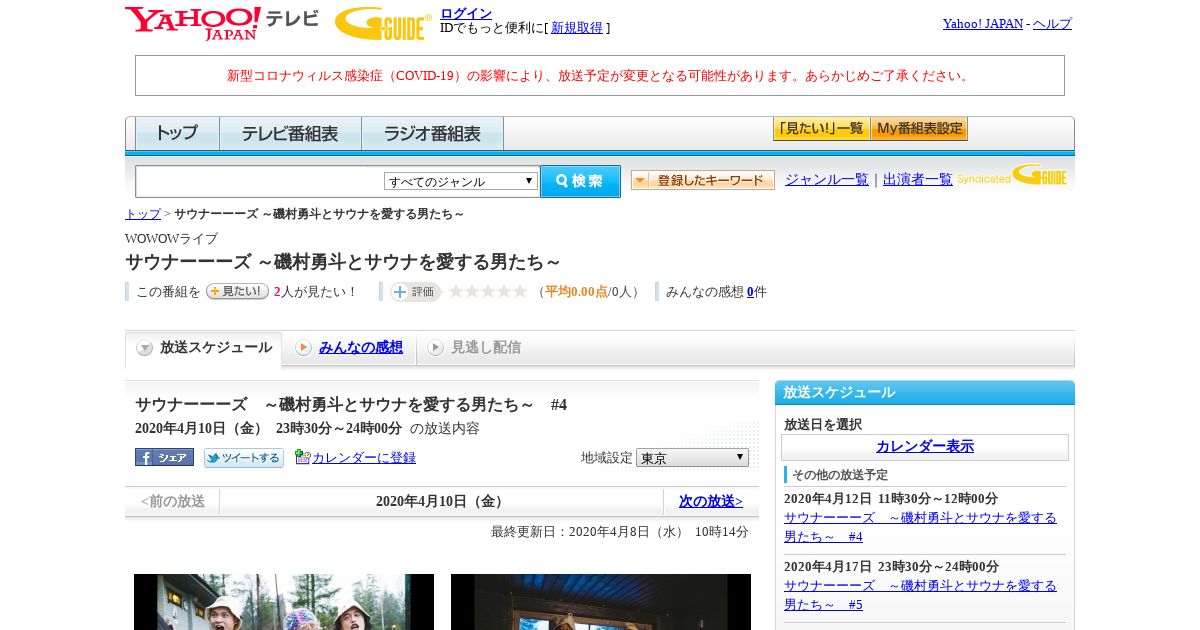This screenshot has height=630, width=1200.
Task: Click the My番組表設定 button
Action: pos(919,128)
